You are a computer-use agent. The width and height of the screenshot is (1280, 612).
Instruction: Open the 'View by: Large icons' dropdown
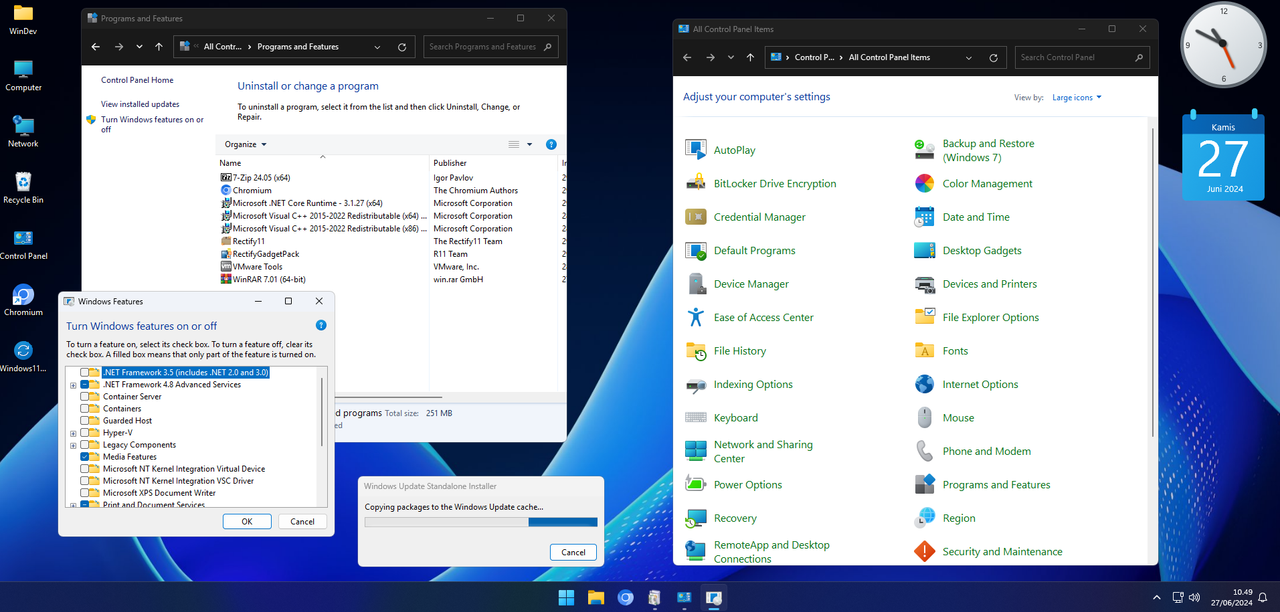tap(1076, 97)
